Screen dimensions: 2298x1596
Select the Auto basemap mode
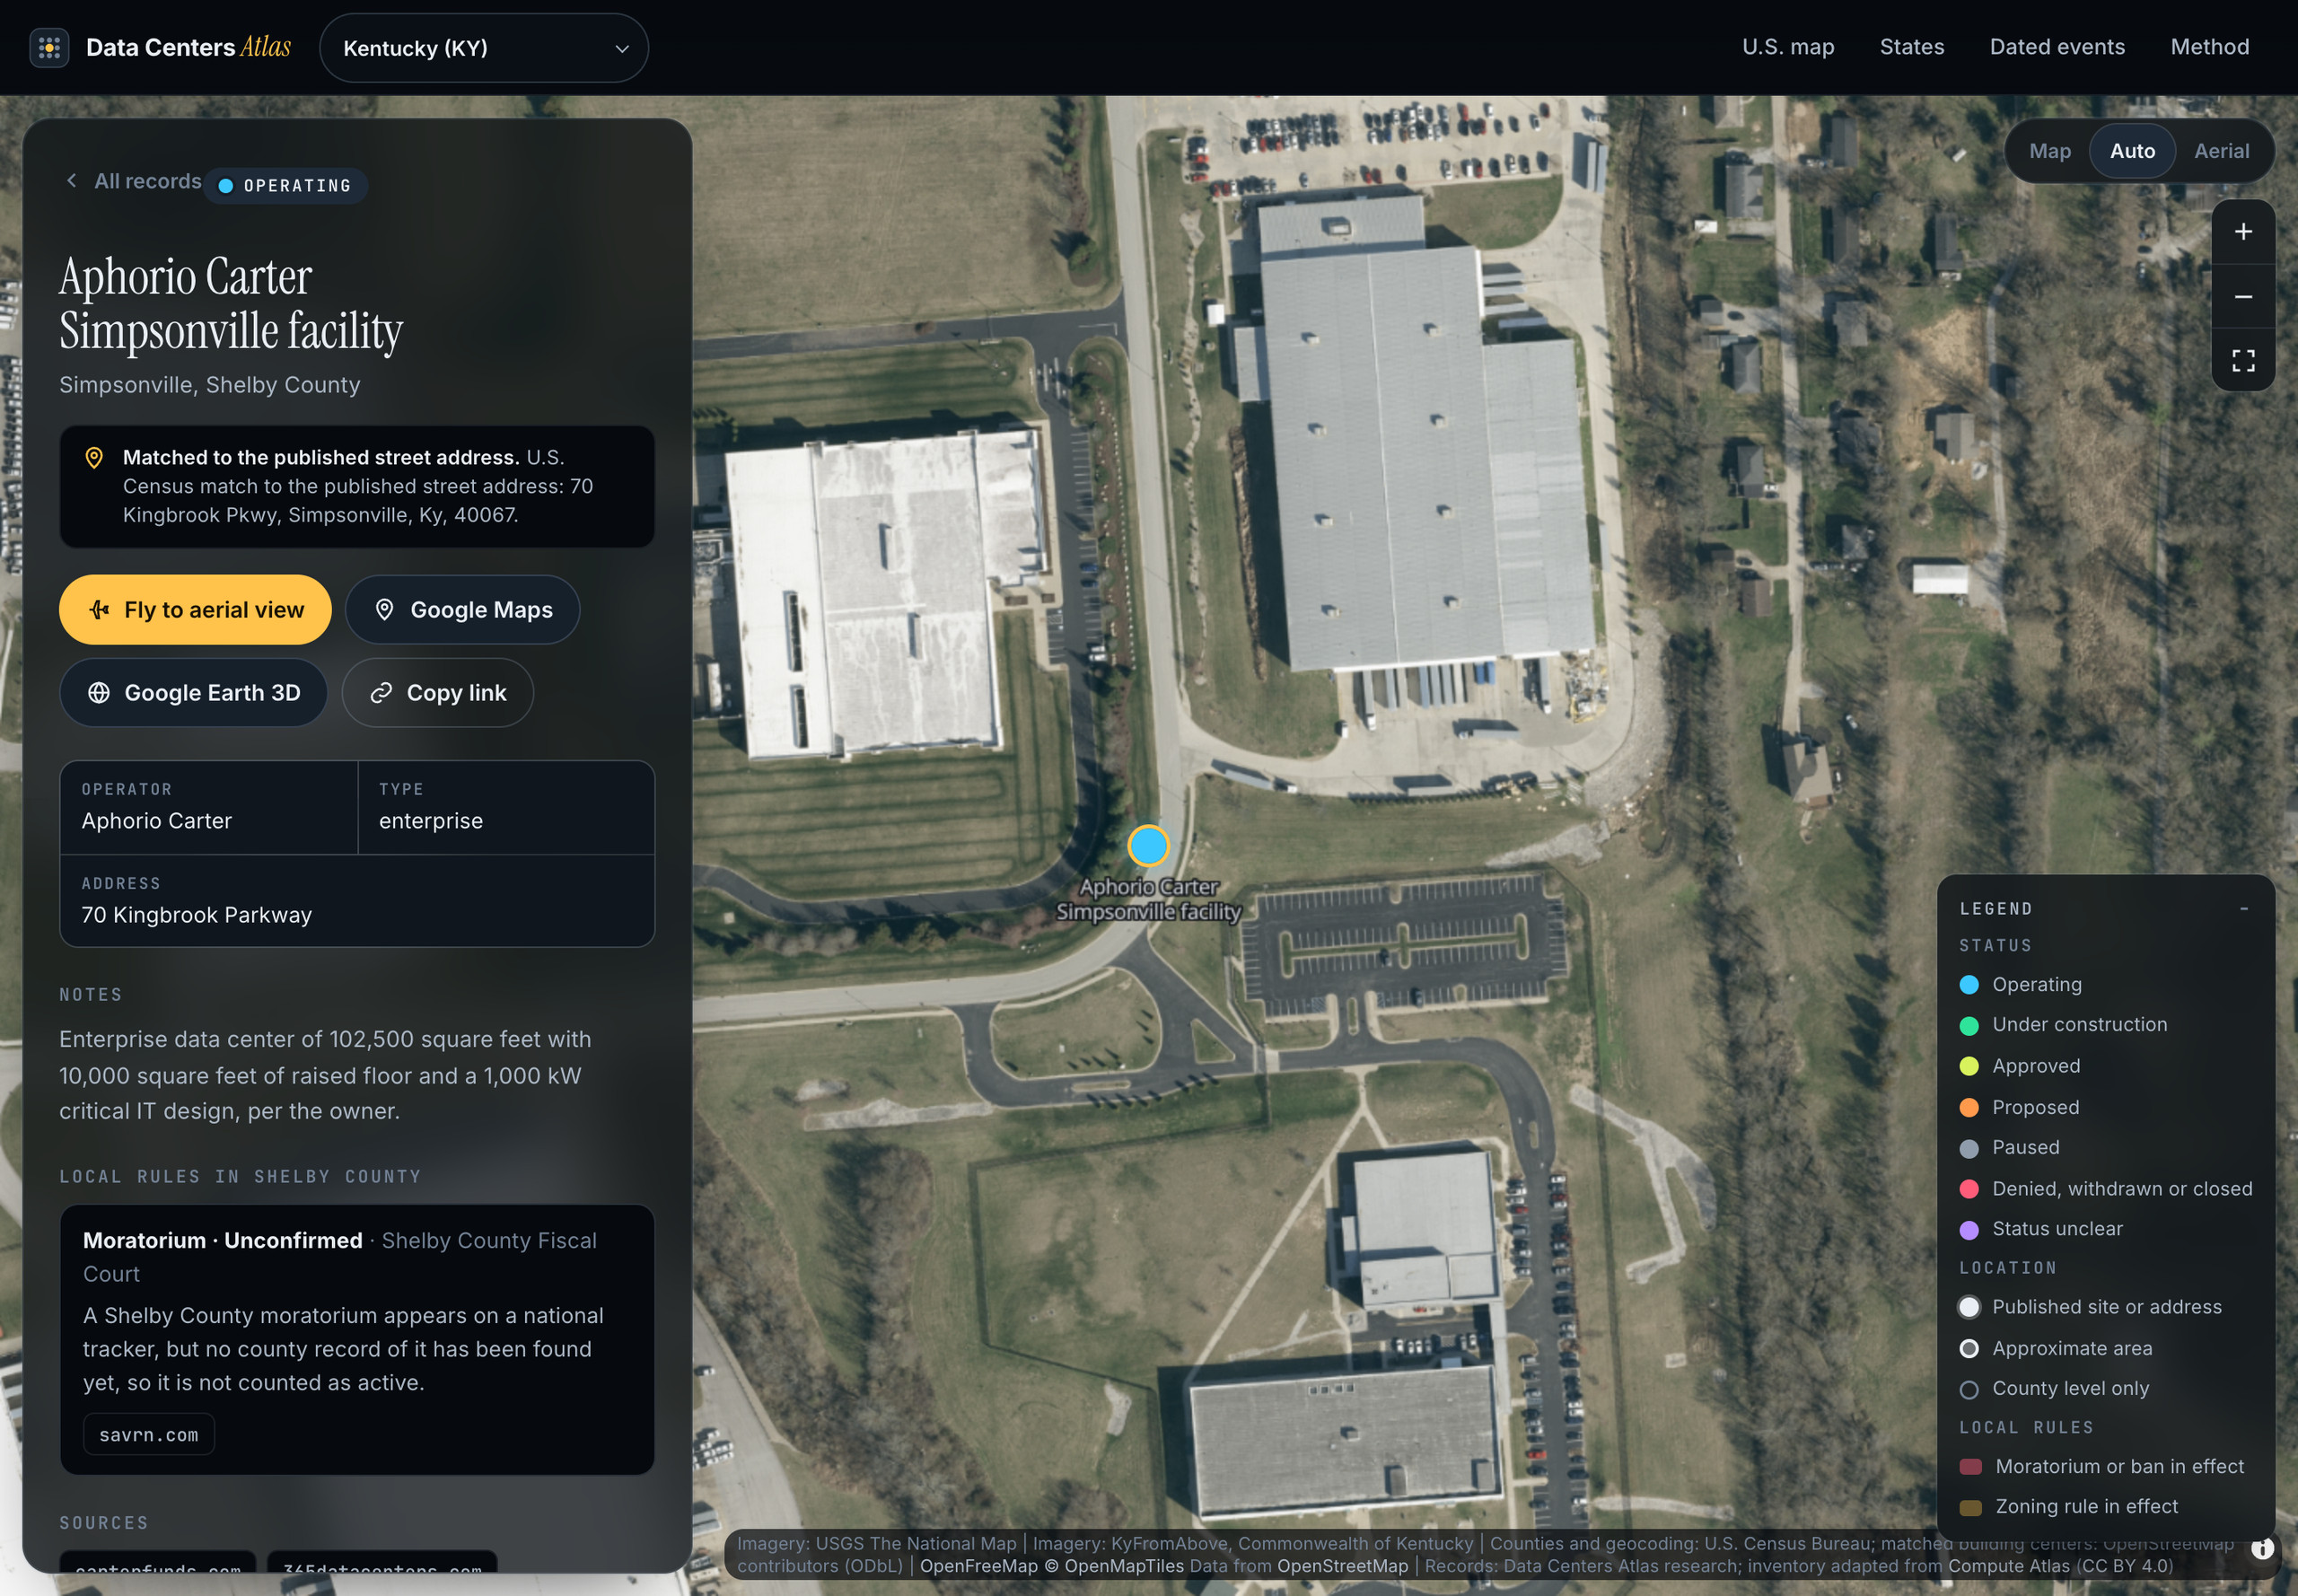click(2132, 151)
